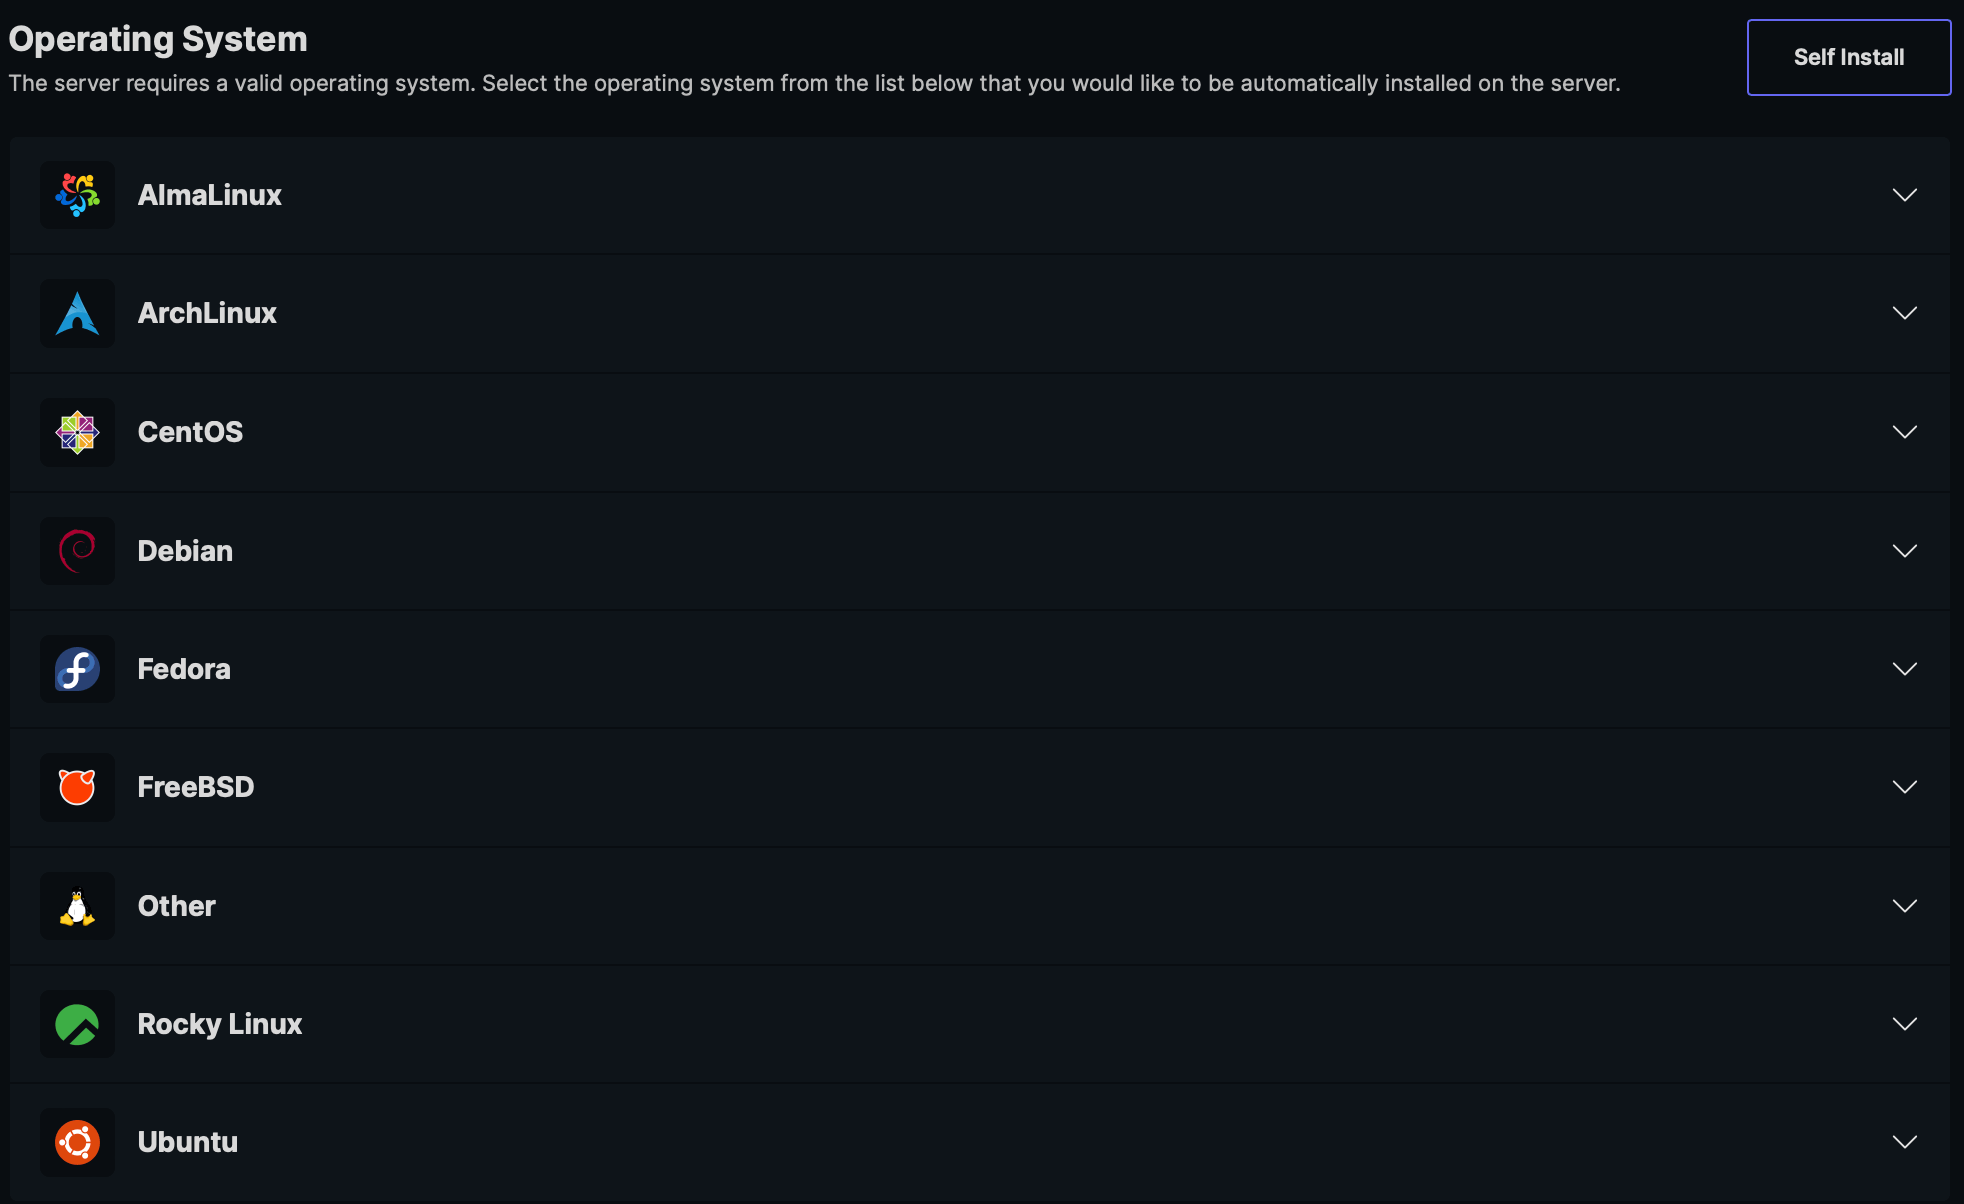
Task: Click the Ubuntu logo icon
Action: pos(77,1142)
